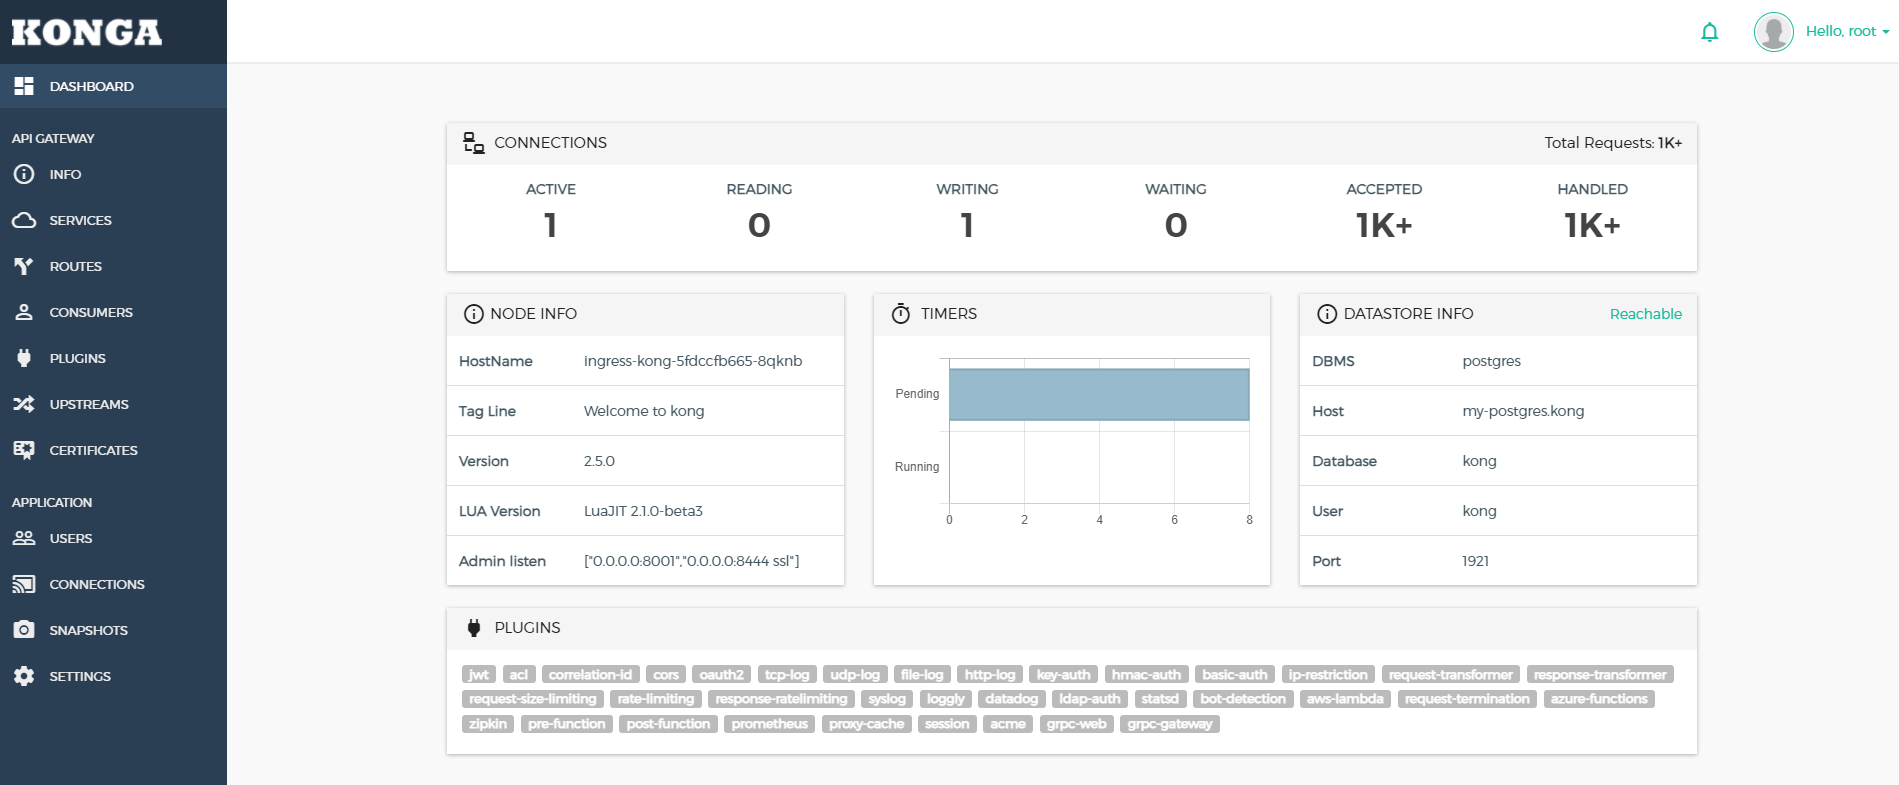Viewport: 1899px width, 785px height.
Task: Click the proxy-cache plugin tag
Action: pyautogui.click(x=867, y=724)
